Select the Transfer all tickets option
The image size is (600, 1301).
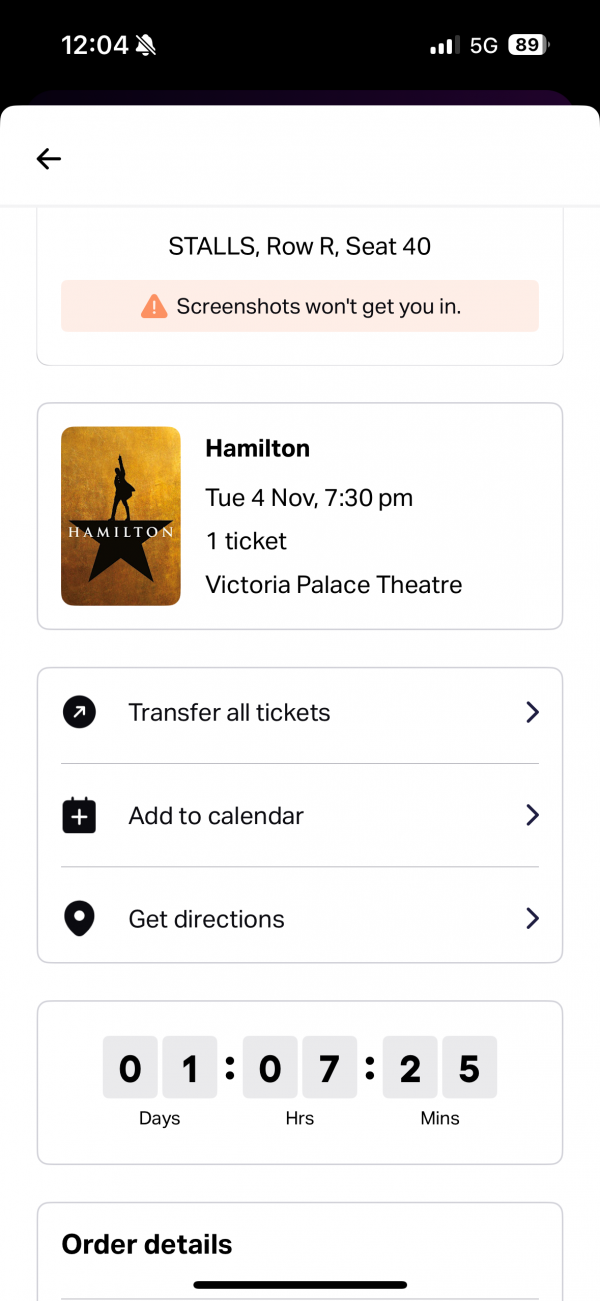[x=229, y=713]
